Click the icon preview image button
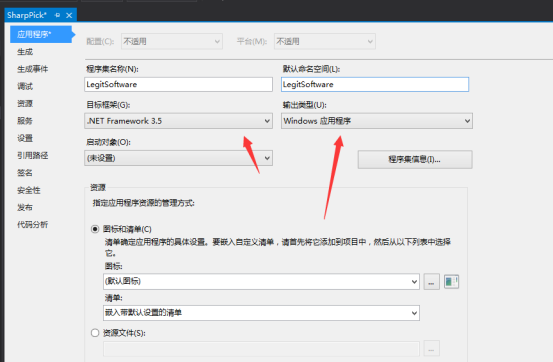 point(451,282)
